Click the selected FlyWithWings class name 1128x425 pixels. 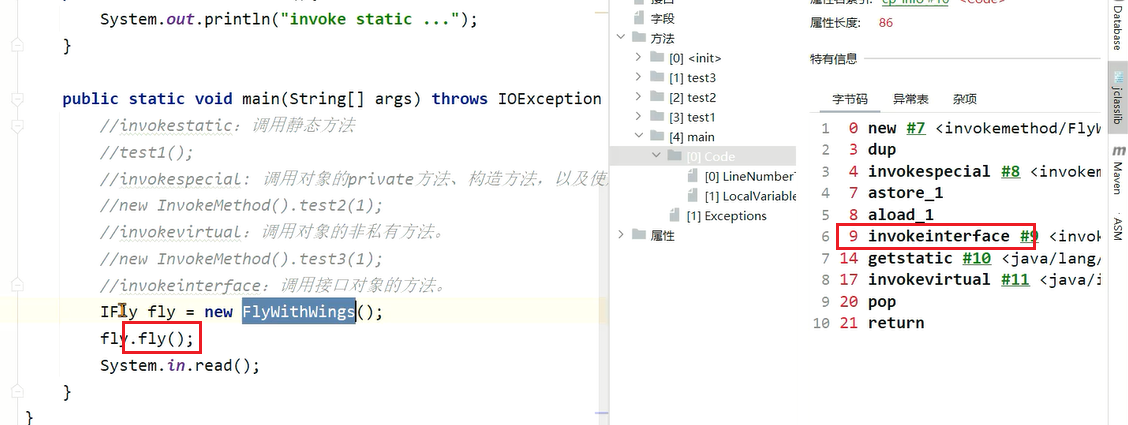coord(299,311)
